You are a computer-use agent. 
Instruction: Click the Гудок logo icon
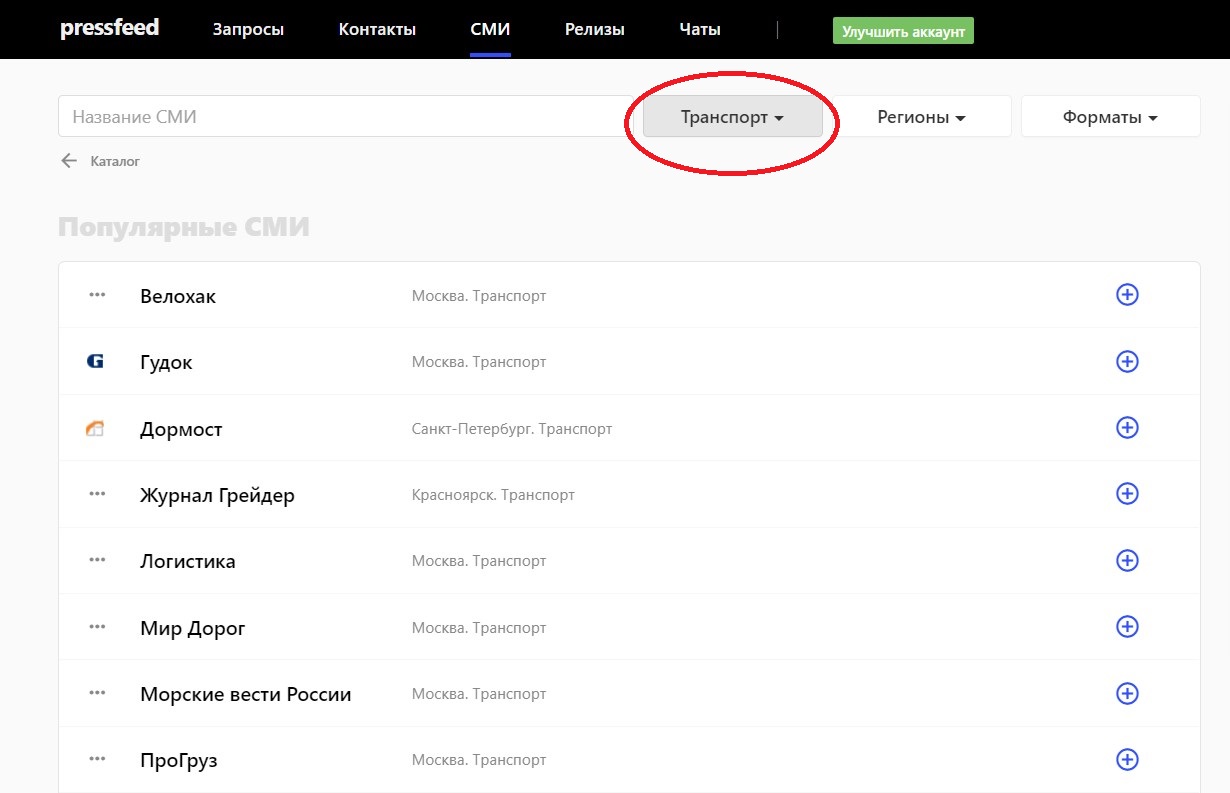(96, 362)
